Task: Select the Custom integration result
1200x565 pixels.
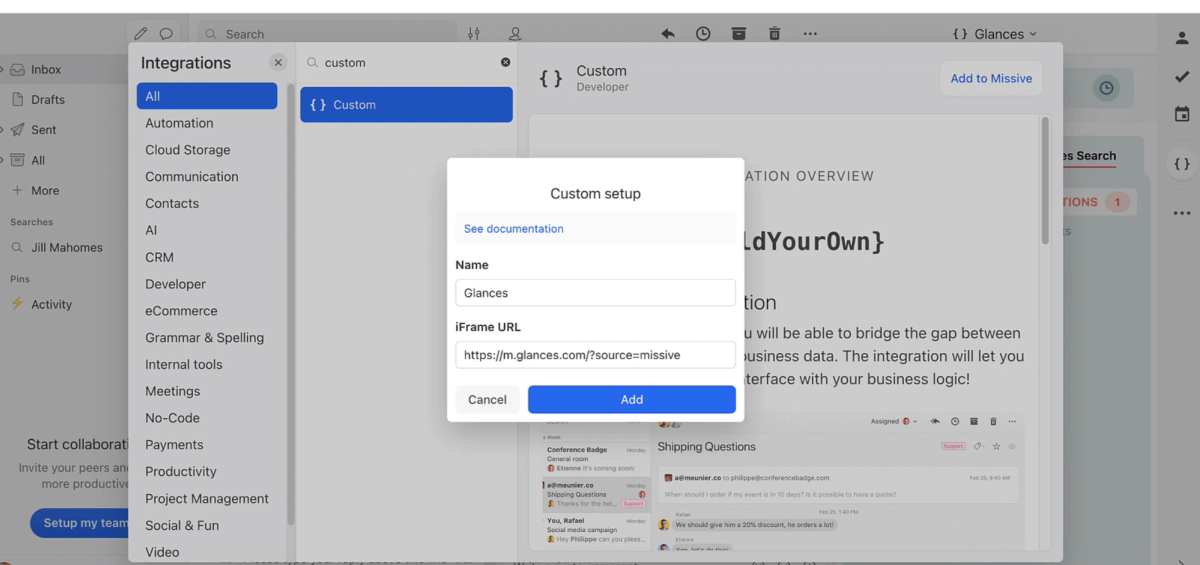Action: [406, 105]
